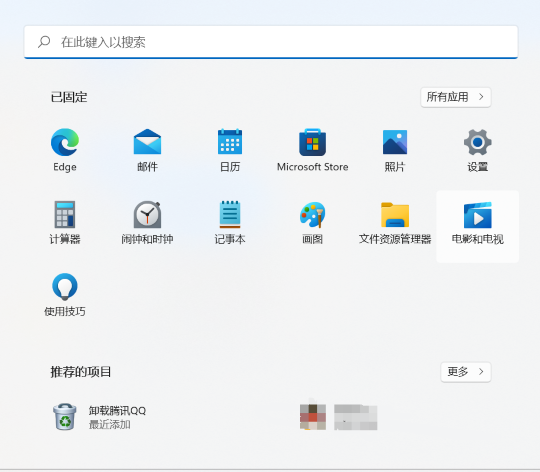The height and width of the screenshot is (472, 540).
Task: Open 文件资源管理器 file explorer
Action: pos(395,222)
